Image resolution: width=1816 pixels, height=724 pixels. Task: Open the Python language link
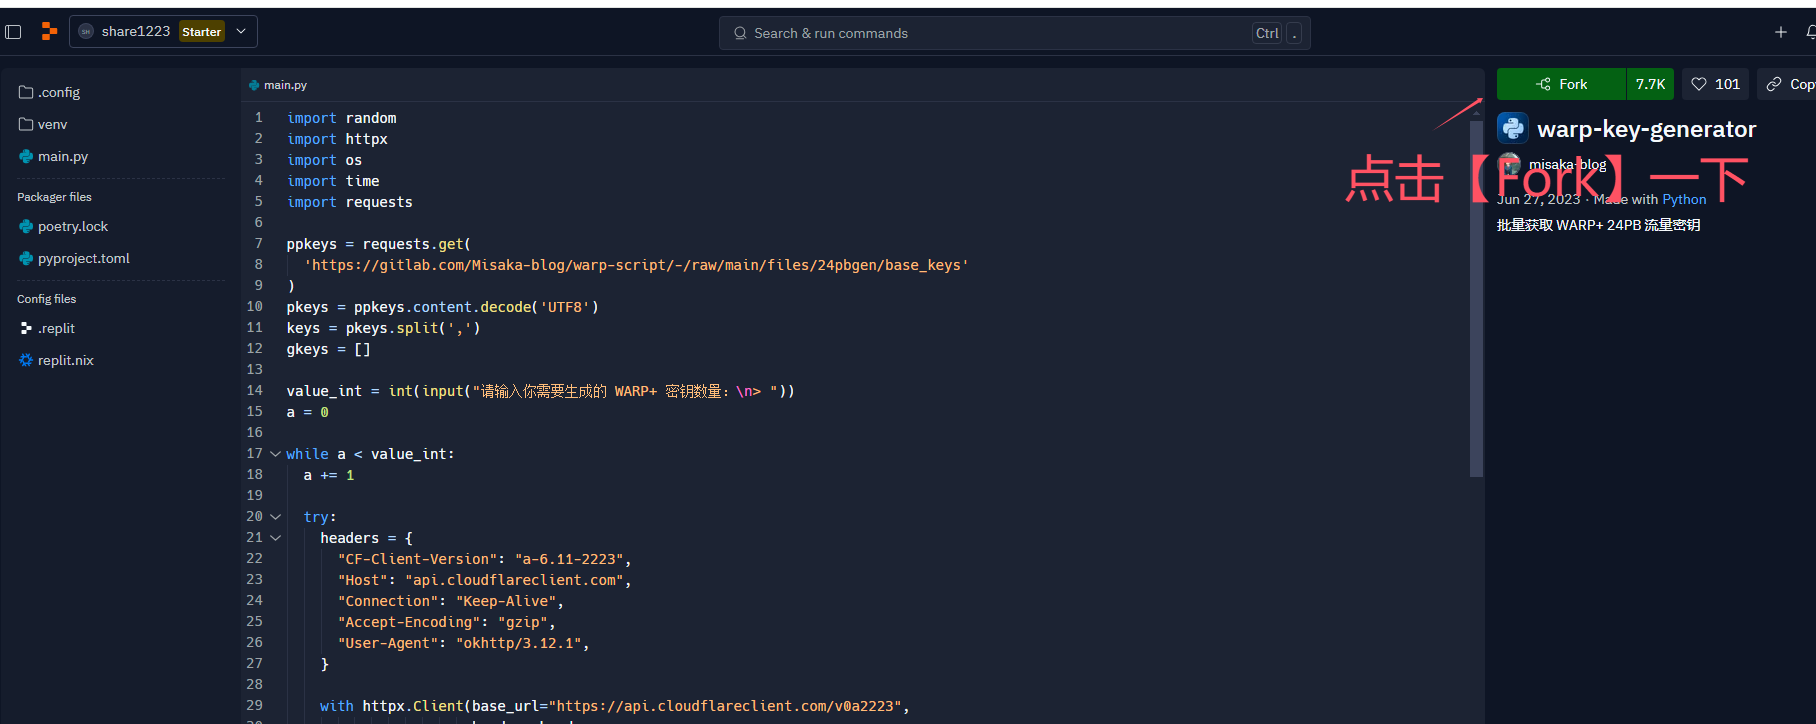1684,199
